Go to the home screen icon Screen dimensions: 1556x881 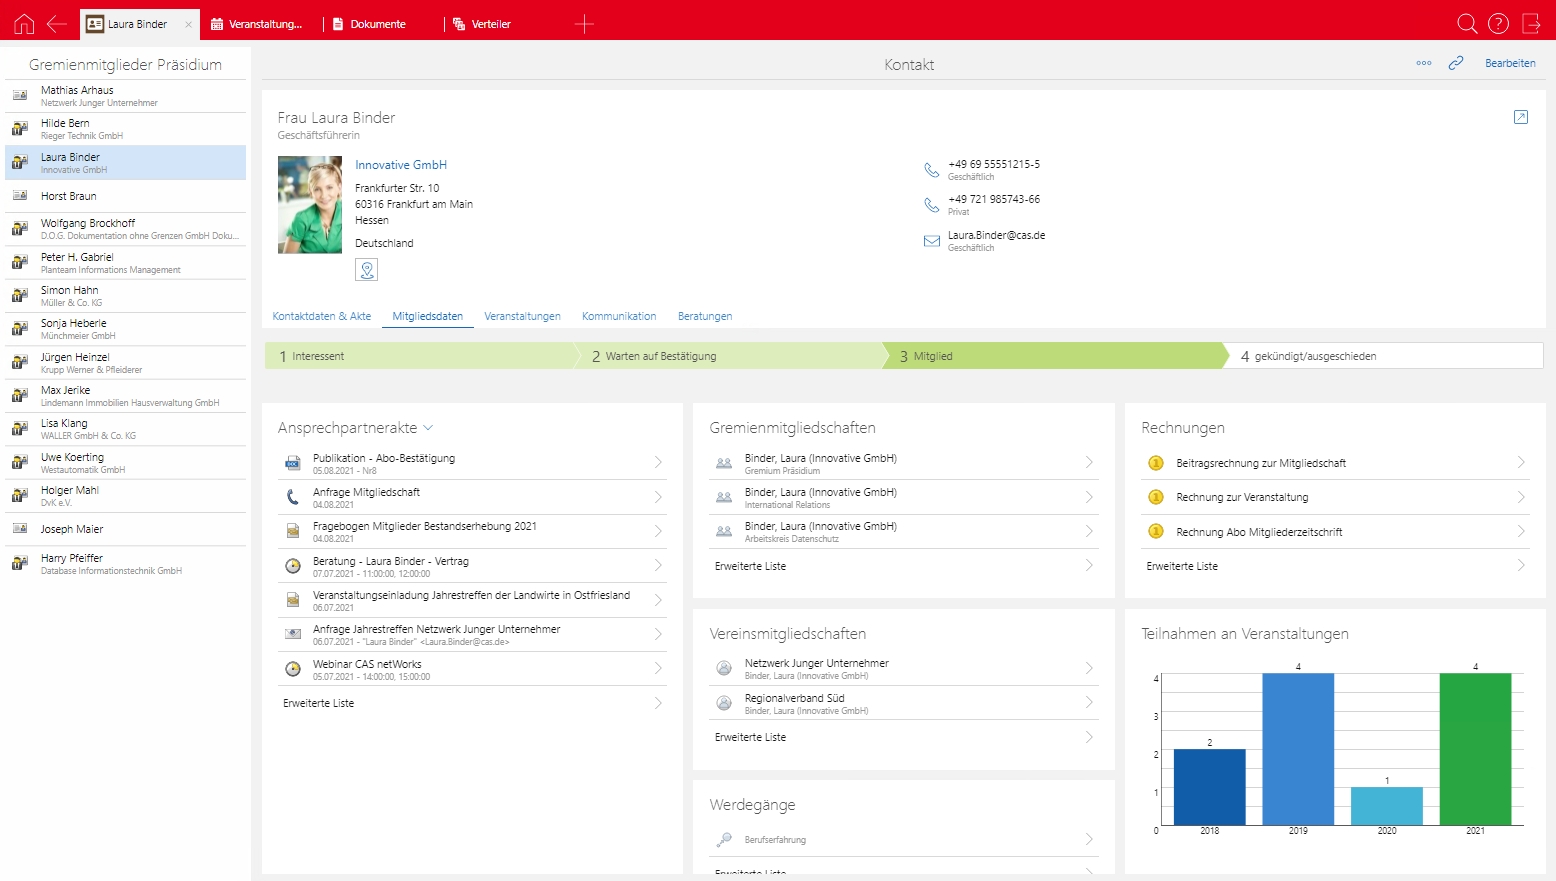pyautogui.click(x=24, y=24)
